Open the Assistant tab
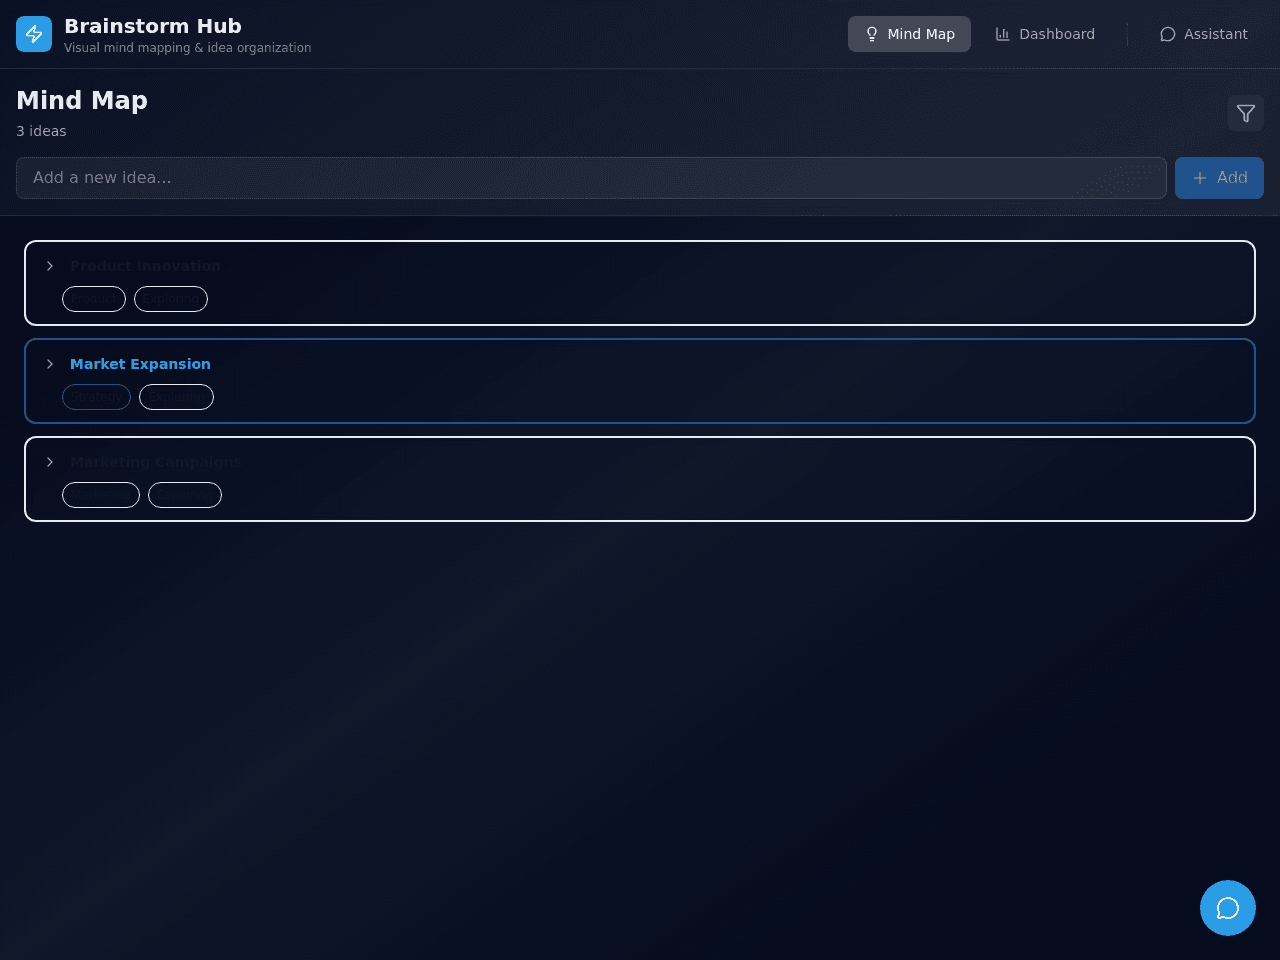1280x960 pixels. click(x=1204, y=34)
